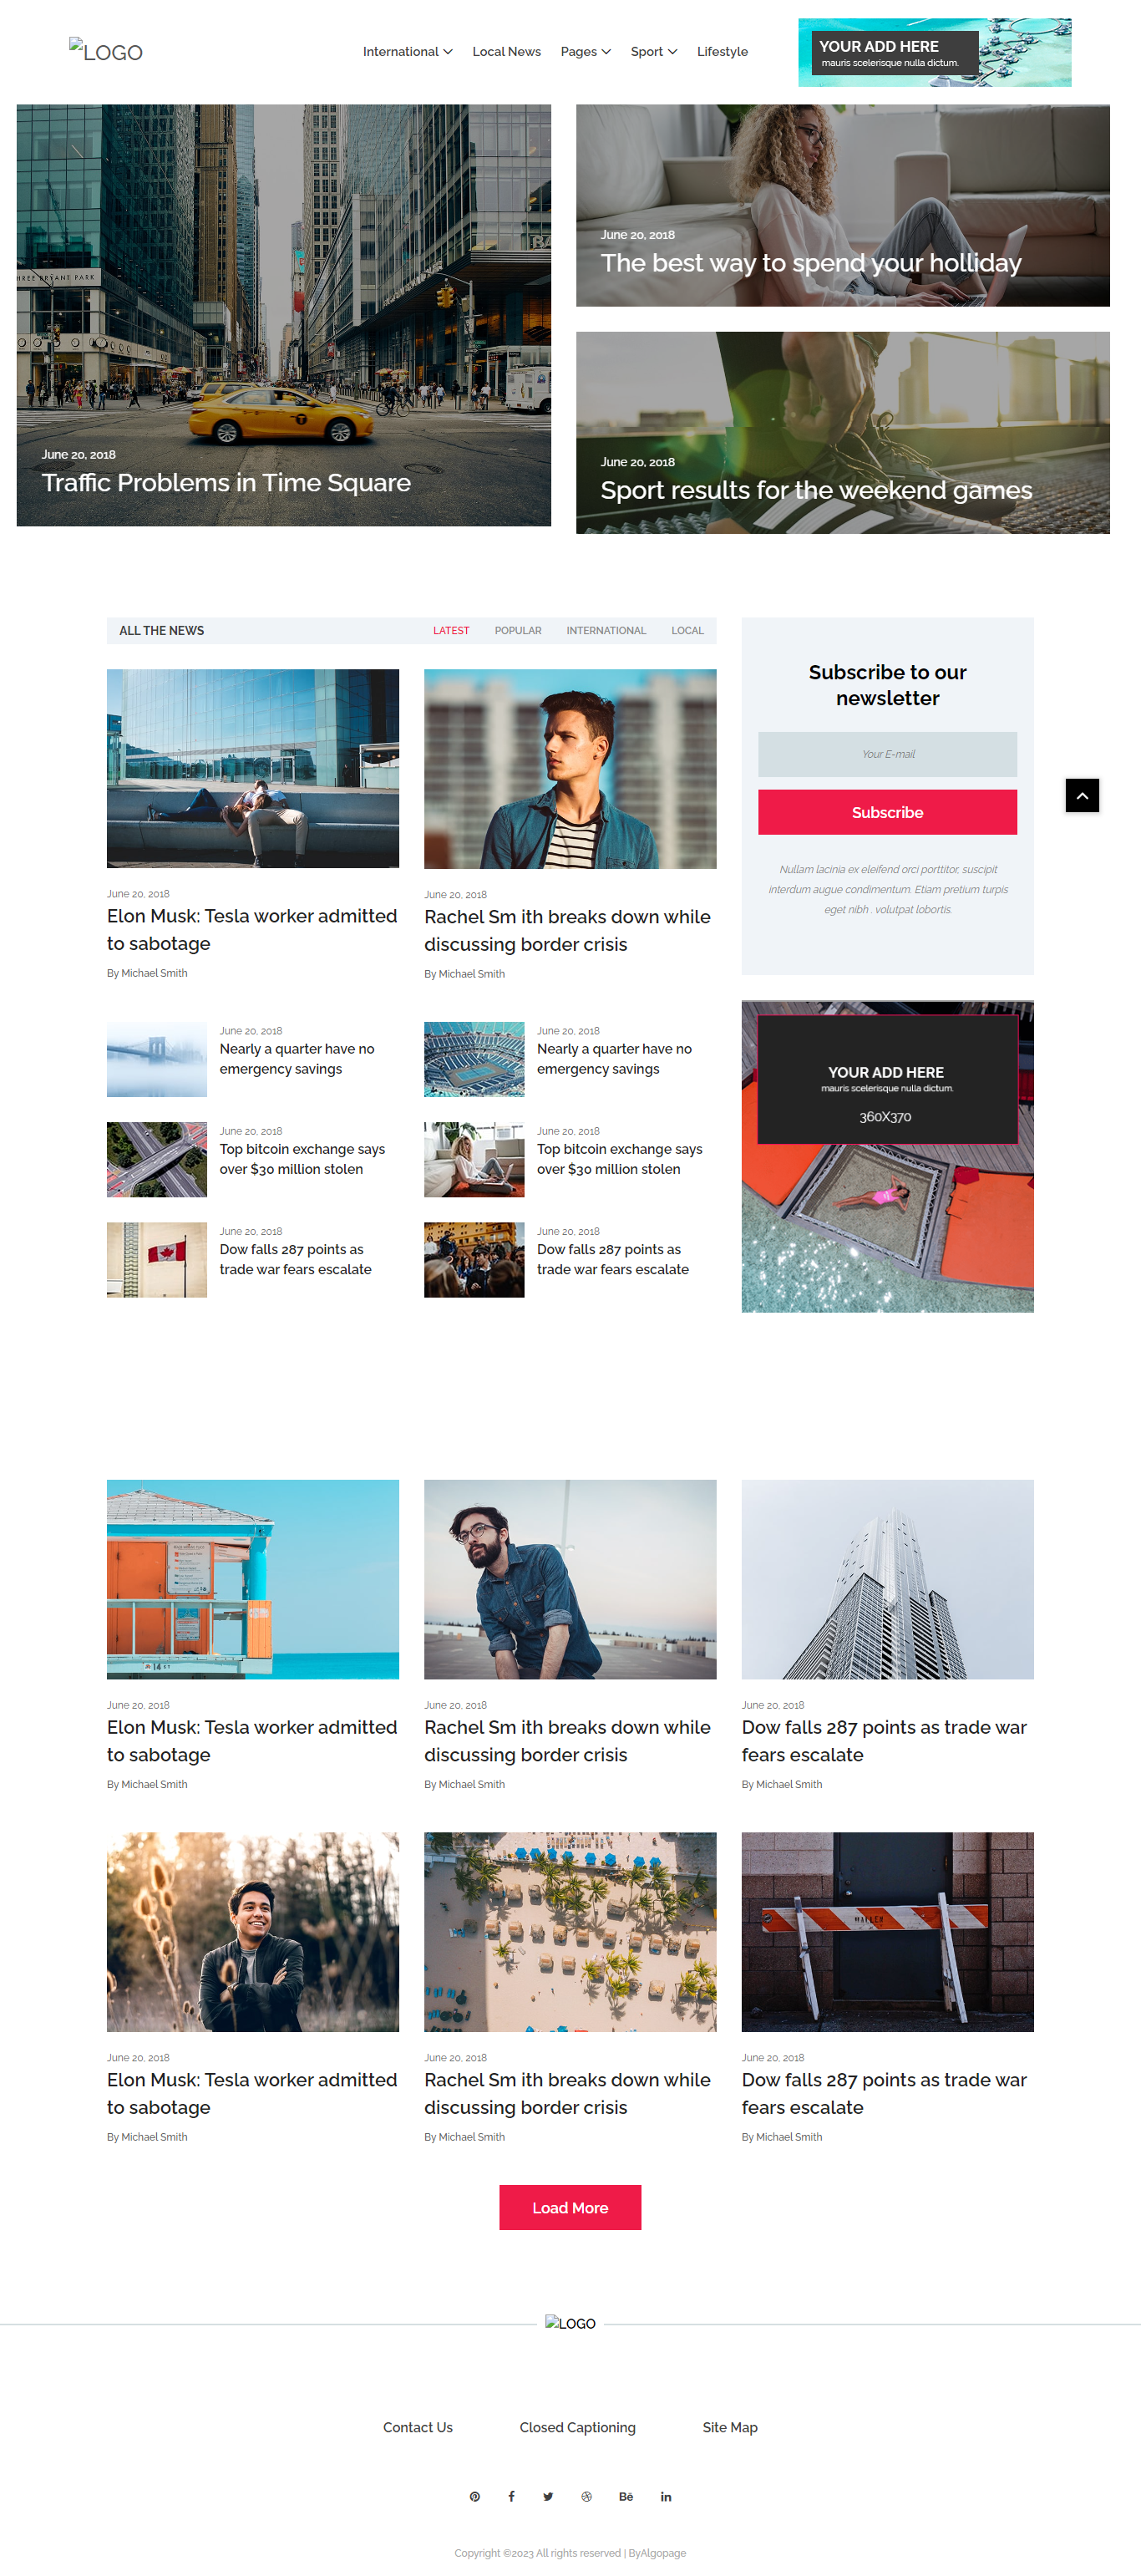
Task: Open the Twitter footer icon
Action: 548,2496
